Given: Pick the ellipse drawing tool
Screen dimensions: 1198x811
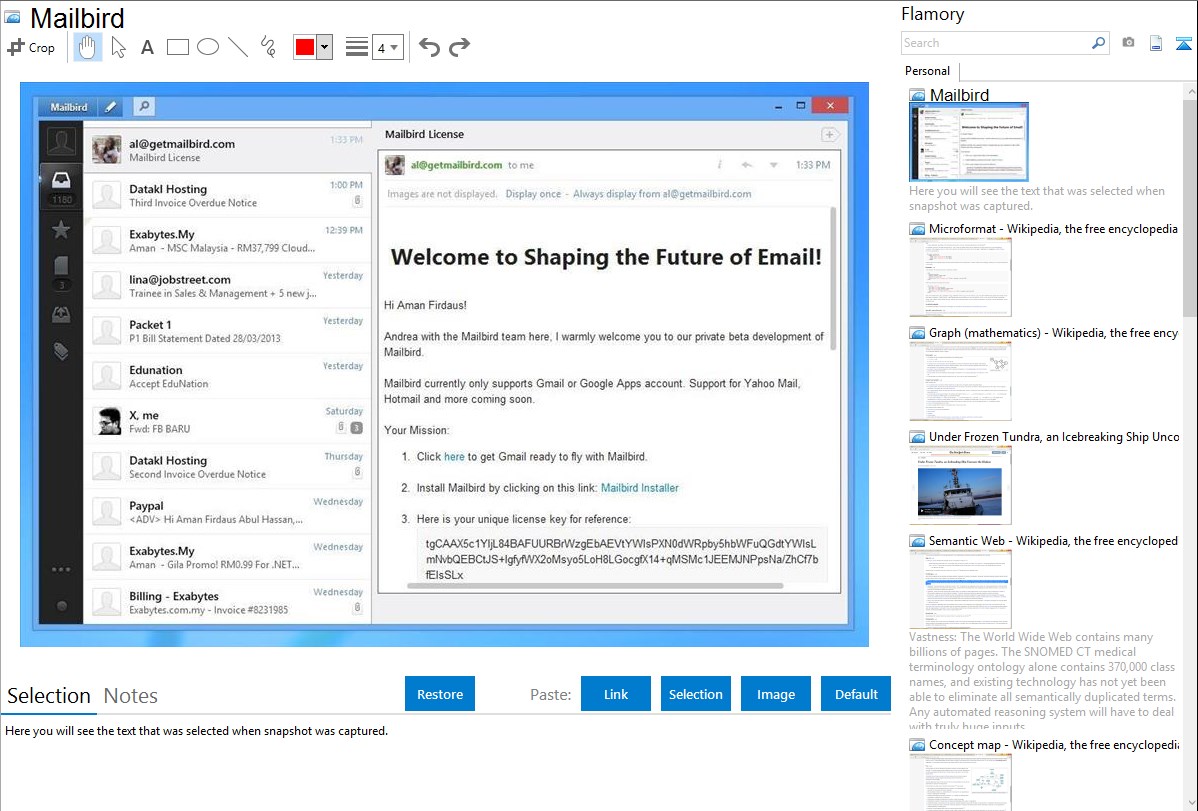Looking at the screenshot, I should coord(208,47).
